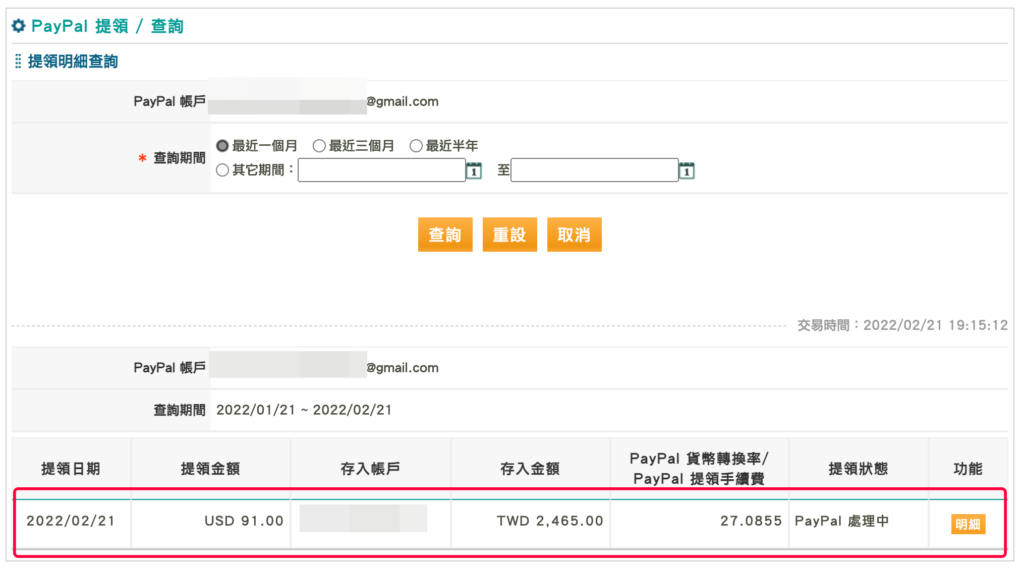Click the 存入帳戶 column header
This screenshot has width=1024, height=568.
tap(370, 469)
